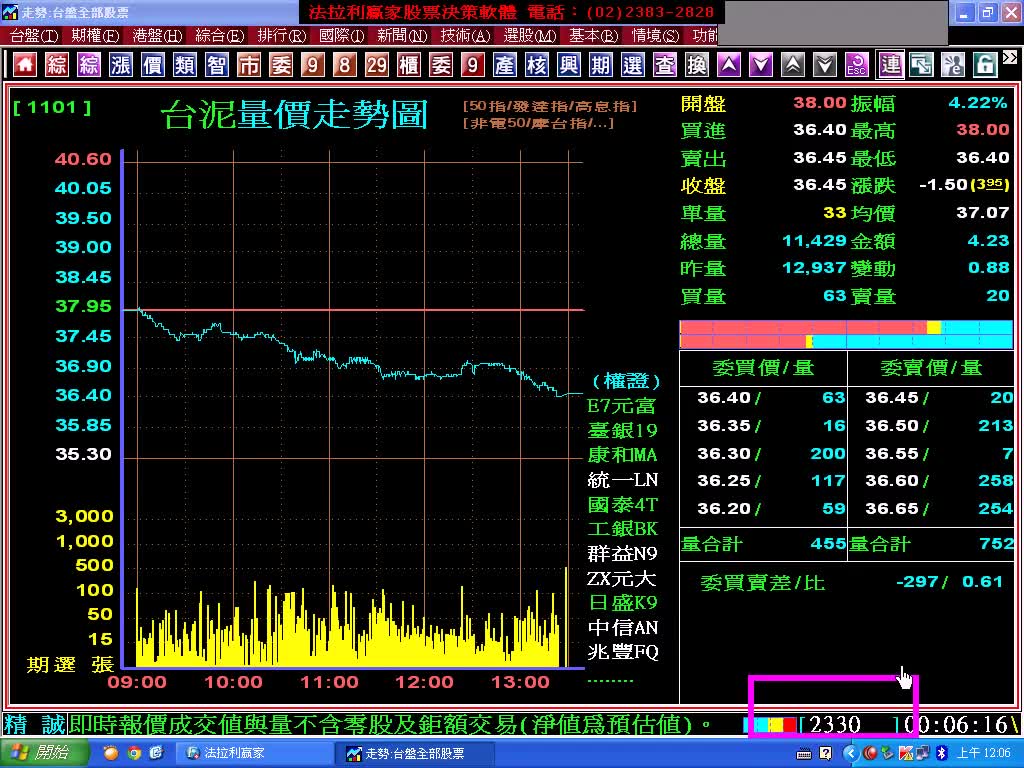Select the 中信AN warrant
The image size is (1024, 768).
(x=622, y=628)
